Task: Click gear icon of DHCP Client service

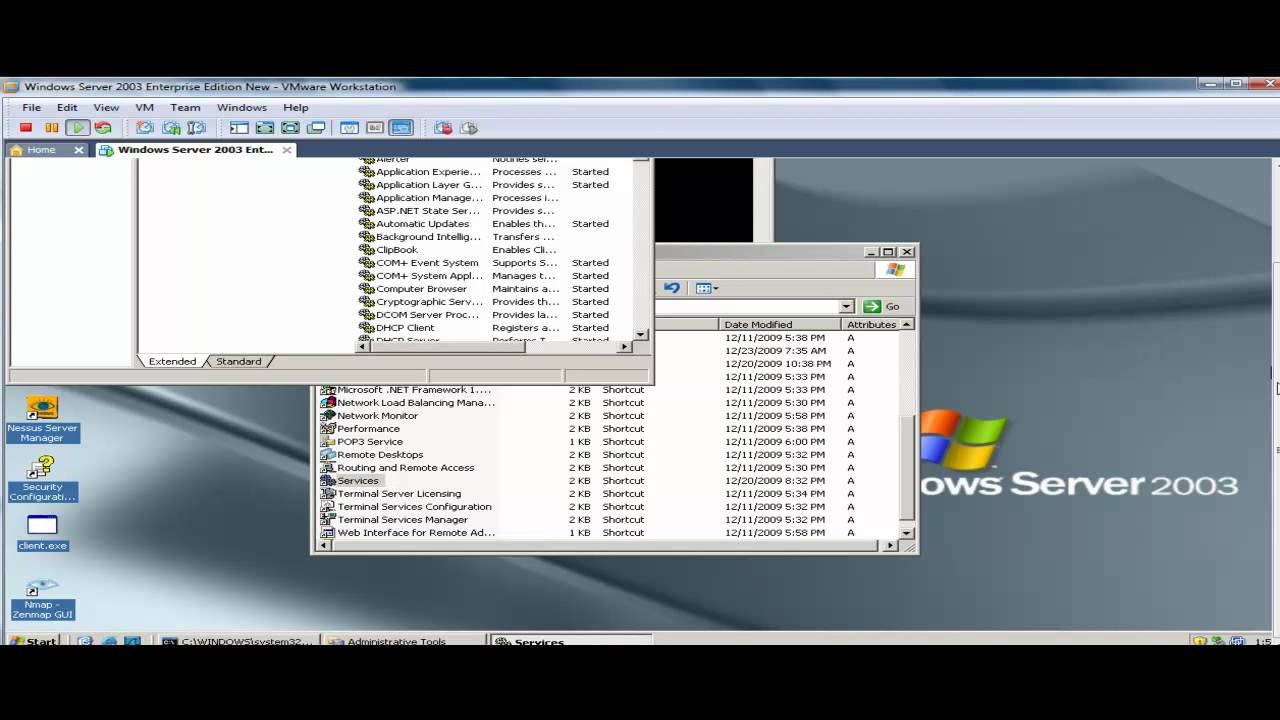Action: (x=366, y=328)
